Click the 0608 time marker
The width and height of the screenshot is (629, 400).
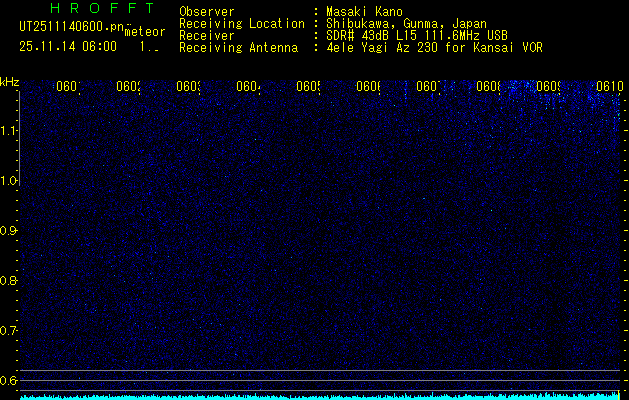tap(488, 87)
